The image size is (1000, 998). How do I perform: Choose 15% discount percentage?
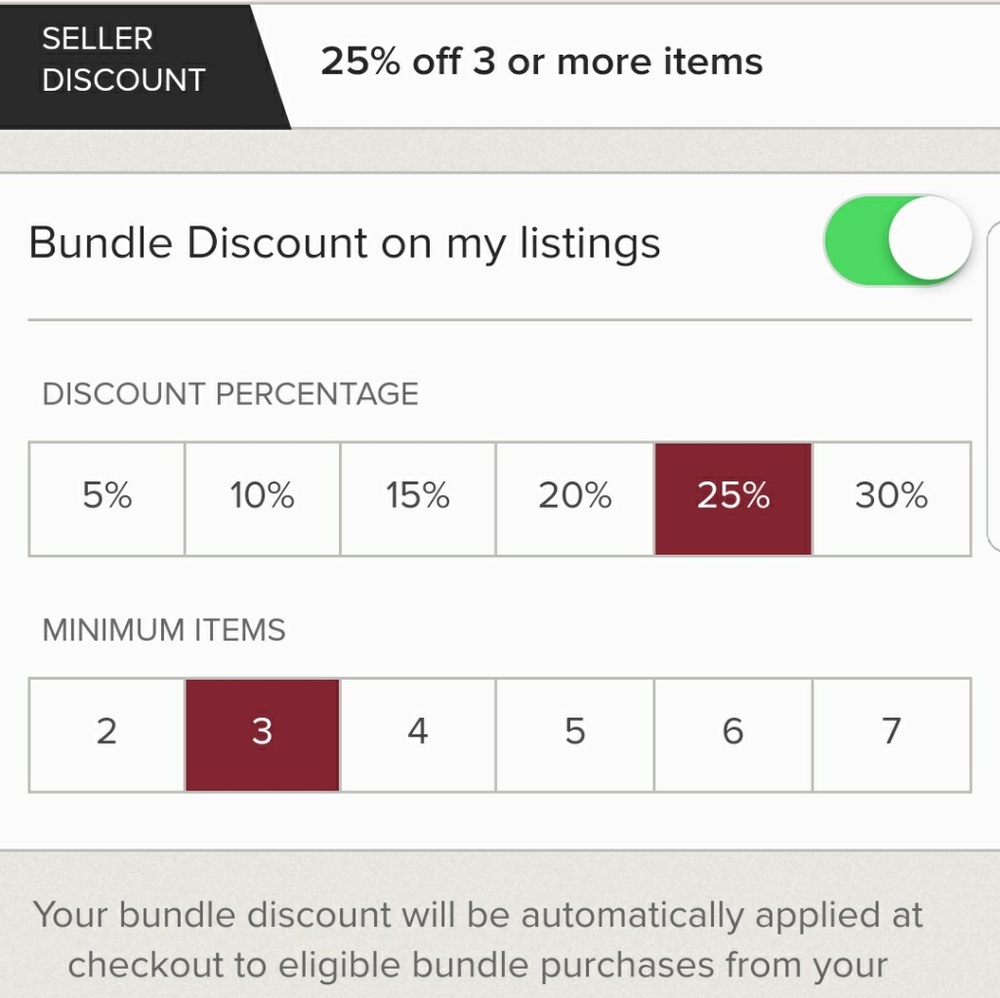(x=418, y=497)
